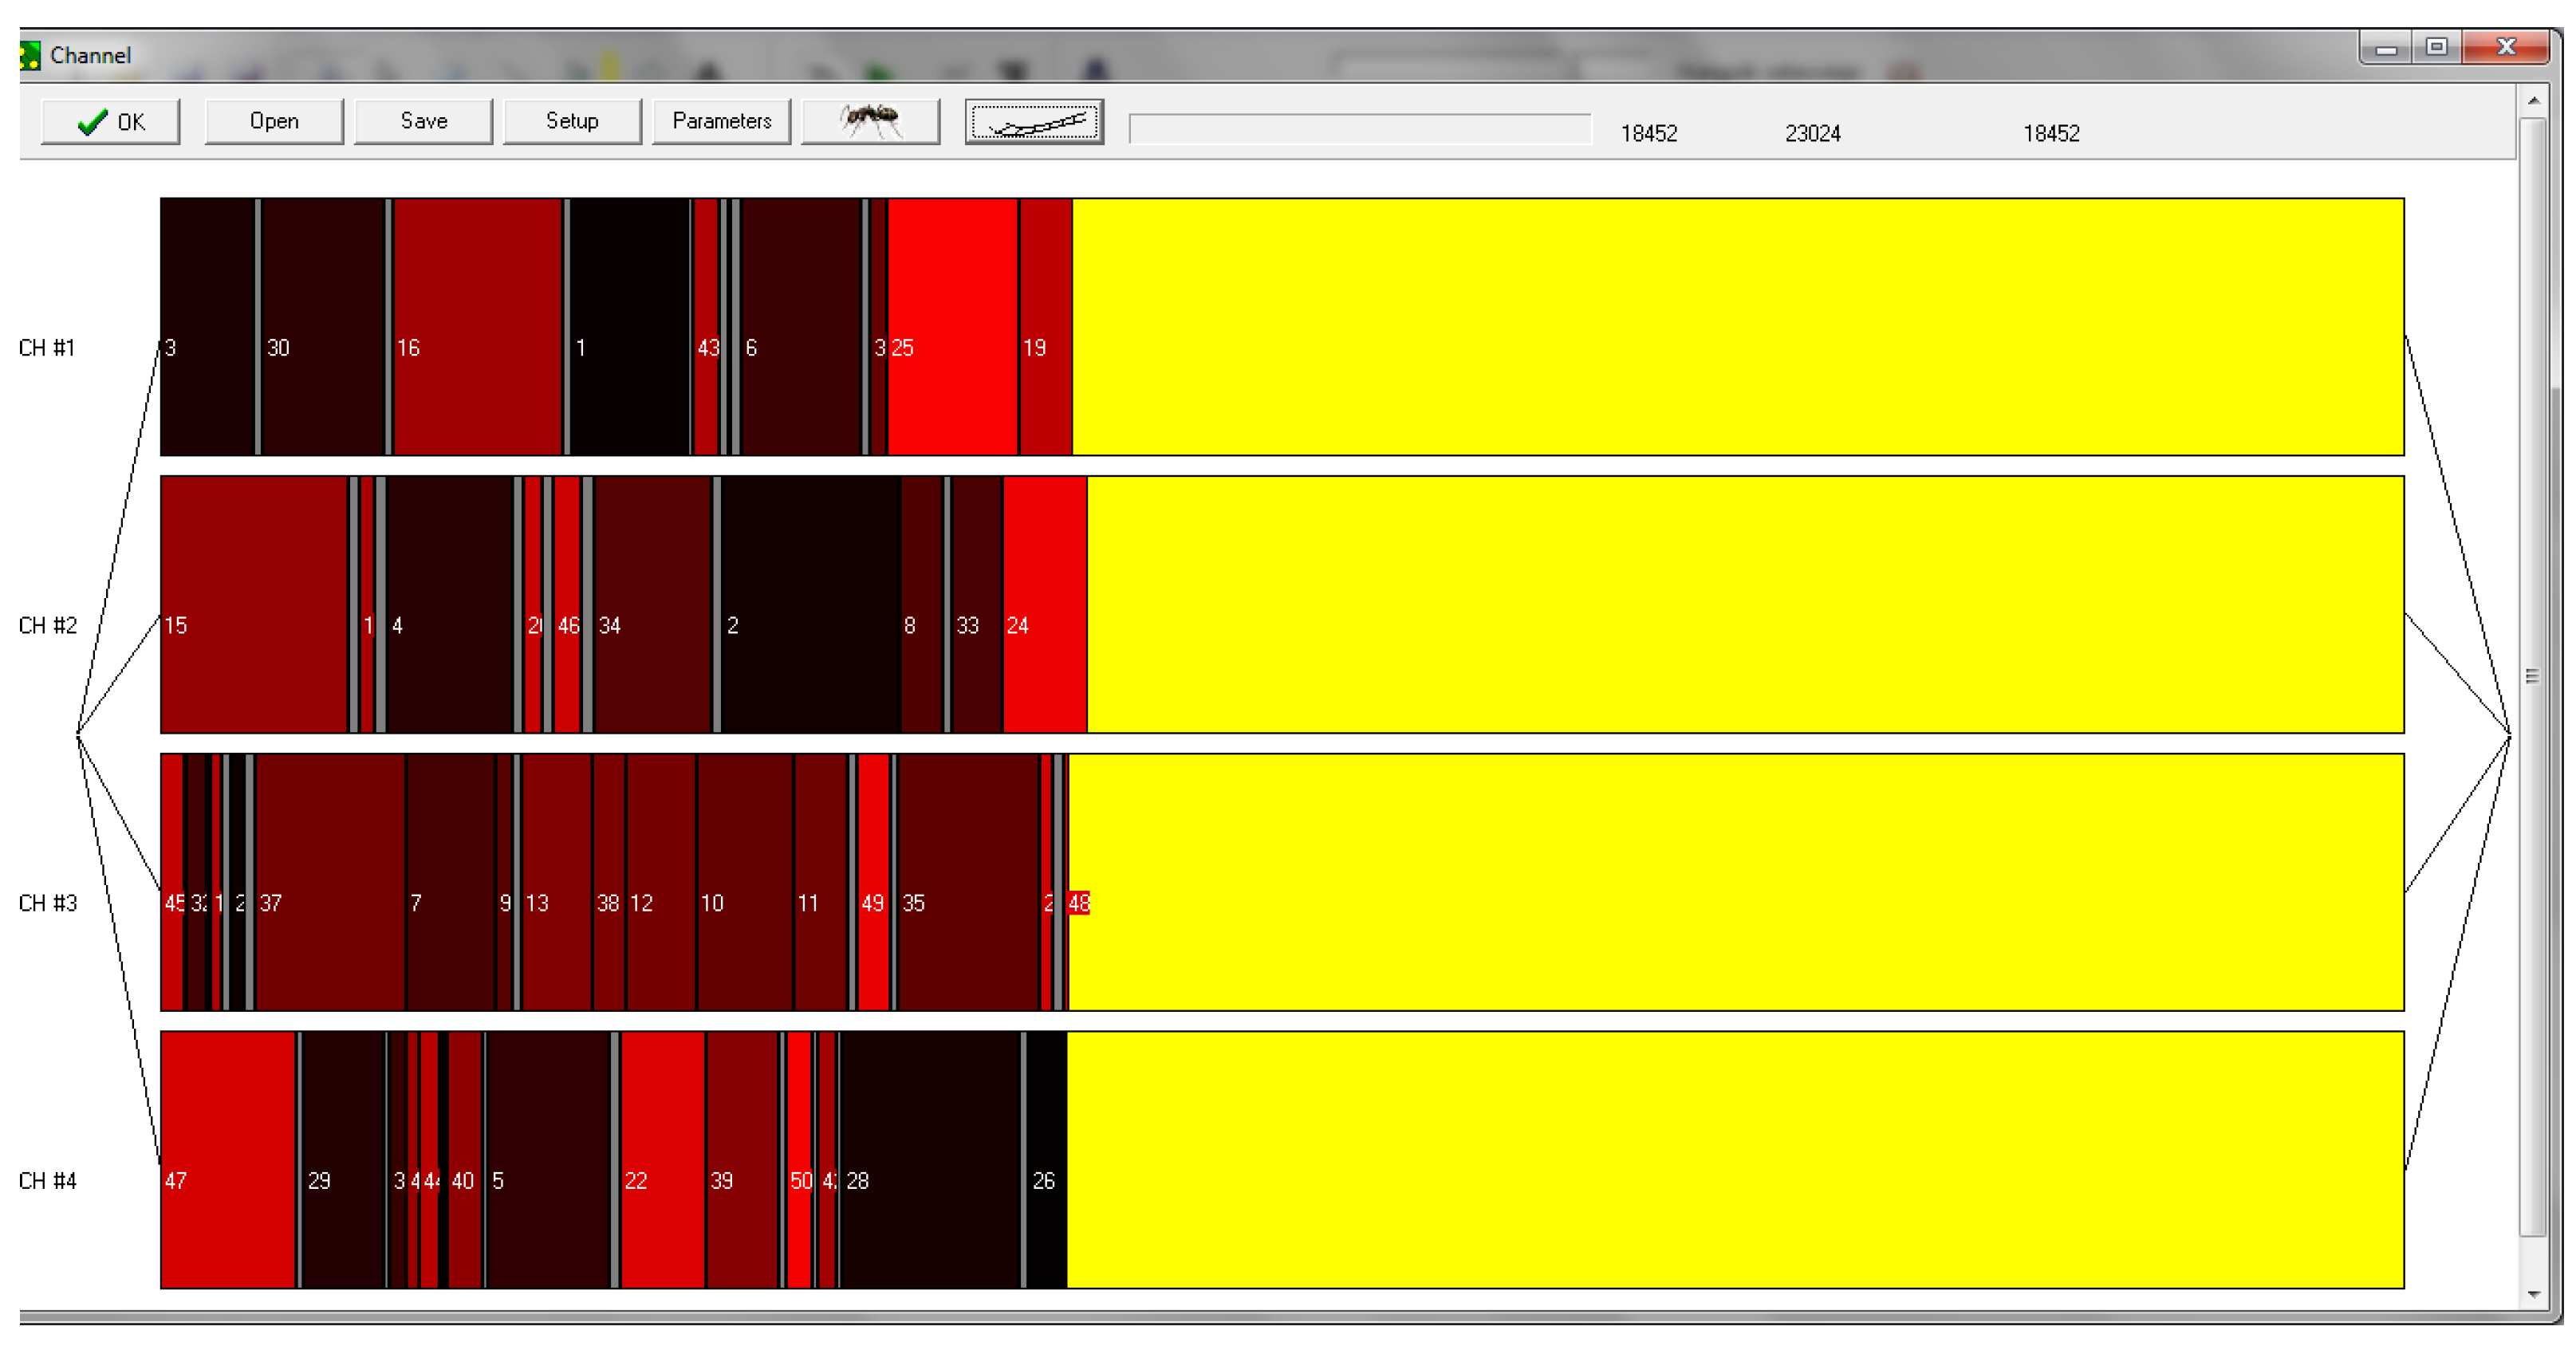Viewport: 2576px width, 1346px height.
Task: Click the vertical scrollbar down arrow
Action: pyautogui.click(x=2532, y=1294)
